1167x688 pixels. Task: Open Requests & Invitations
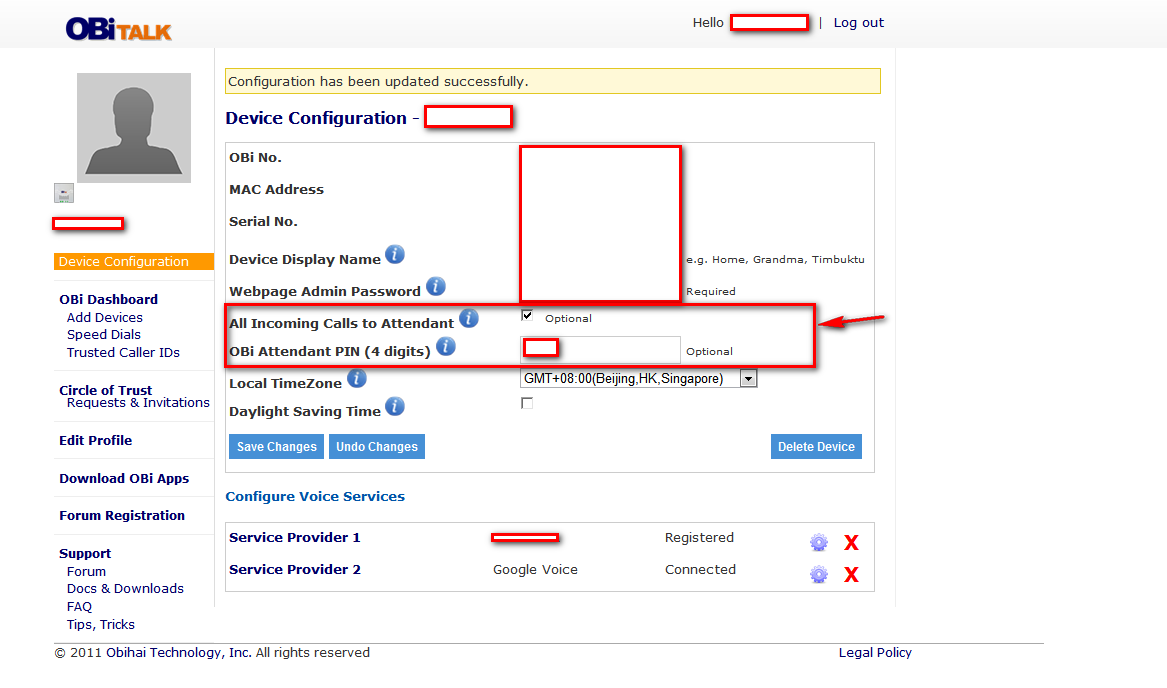[138, 403]
